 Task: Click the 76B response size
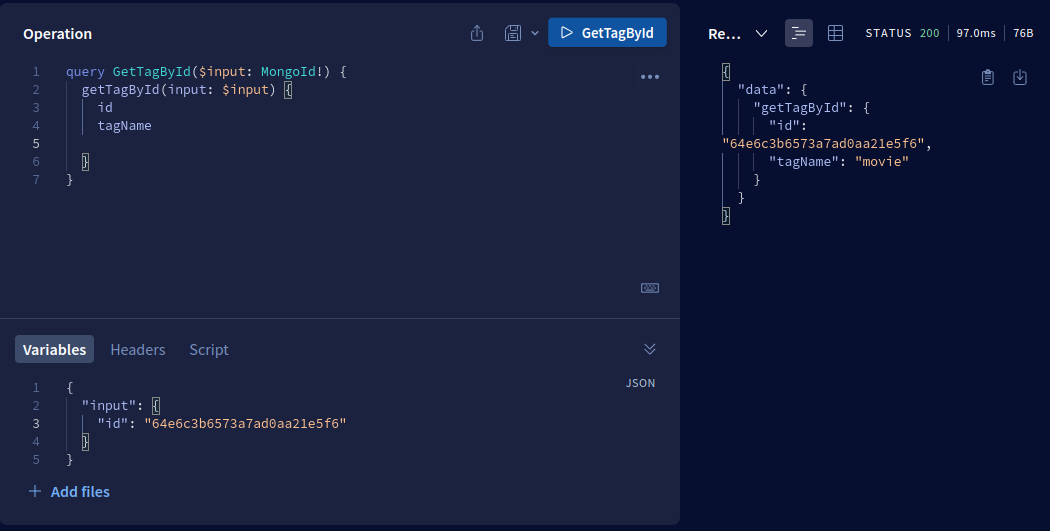point(1023,33)
